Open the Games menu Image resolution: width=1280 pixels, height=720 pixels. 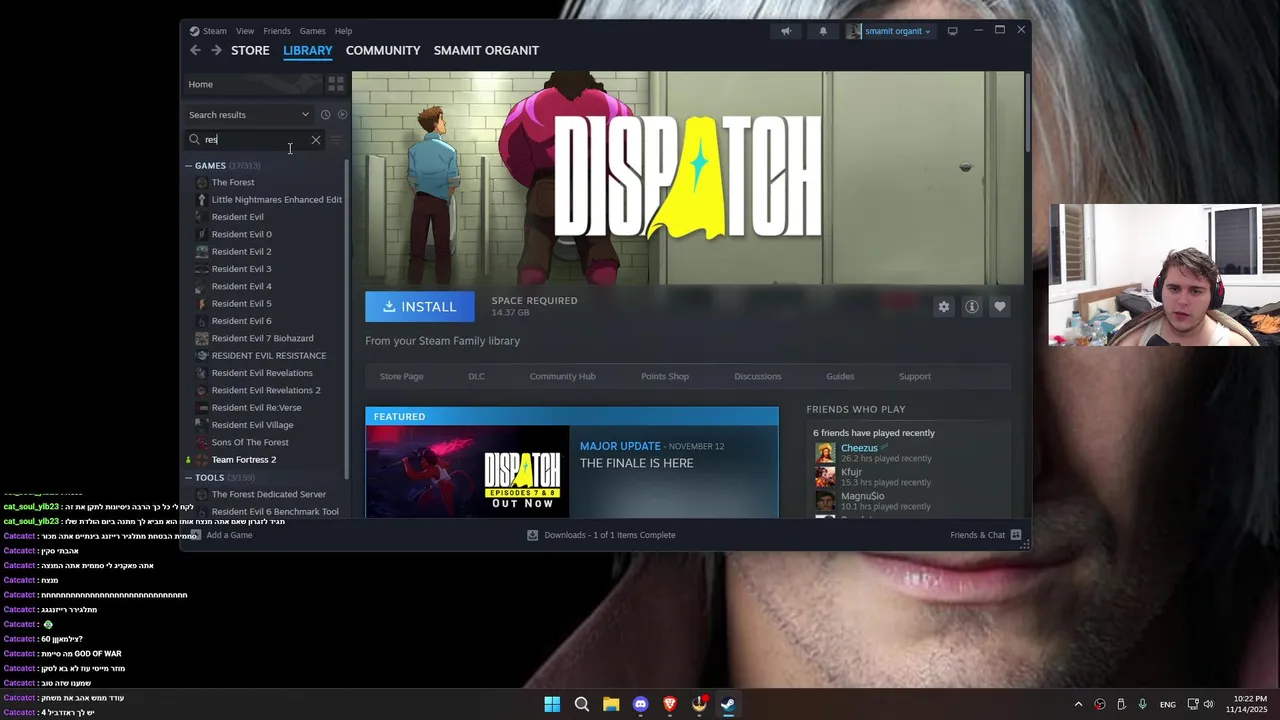click(312, 31)
